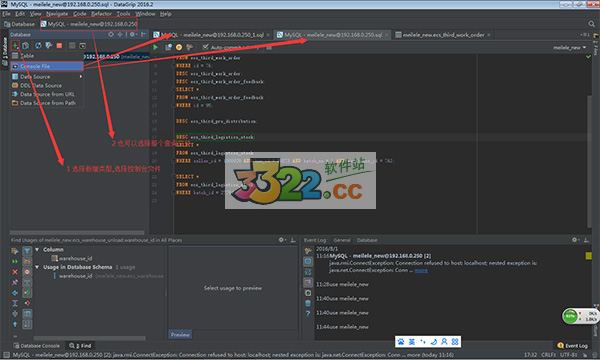Image resolution: width=600 pixels, height=360 pixels.
Task: Open data source properties wrench icon
Action: coord(49,46)
